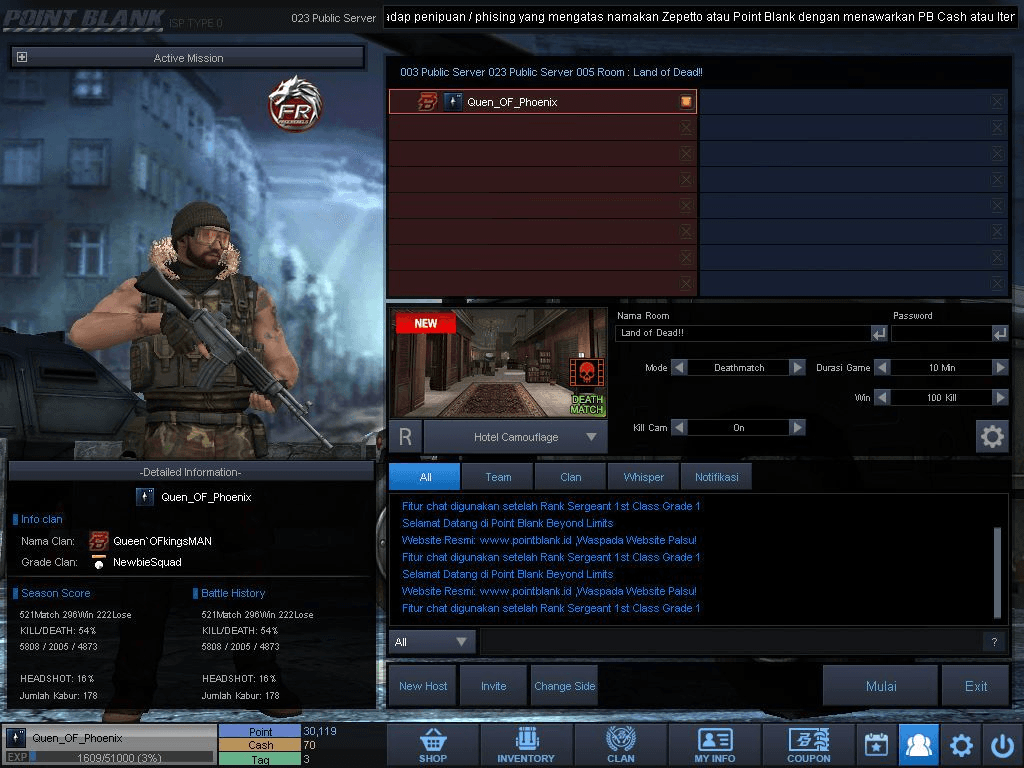
Task: Open game settings gear in bottom bar
Action: point(961,744)
